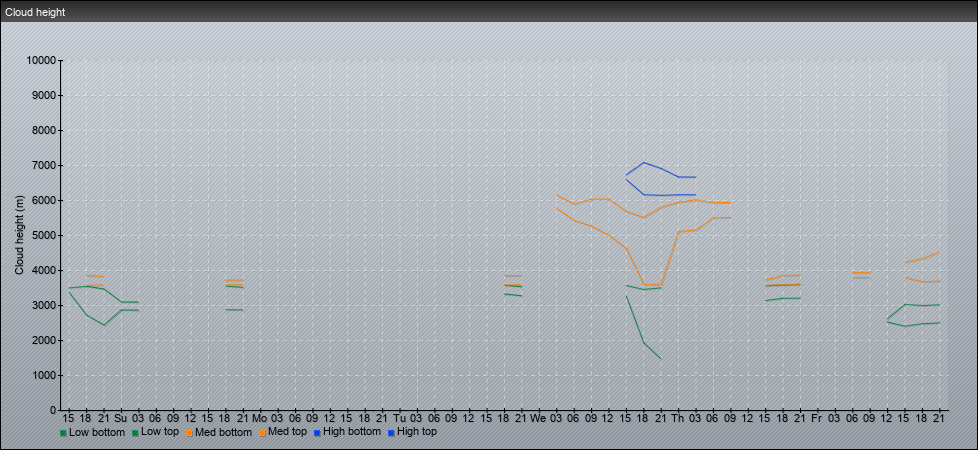Click the Fr day label on x-axis
This screenshot has height=450, width=978.
(816, 418)
